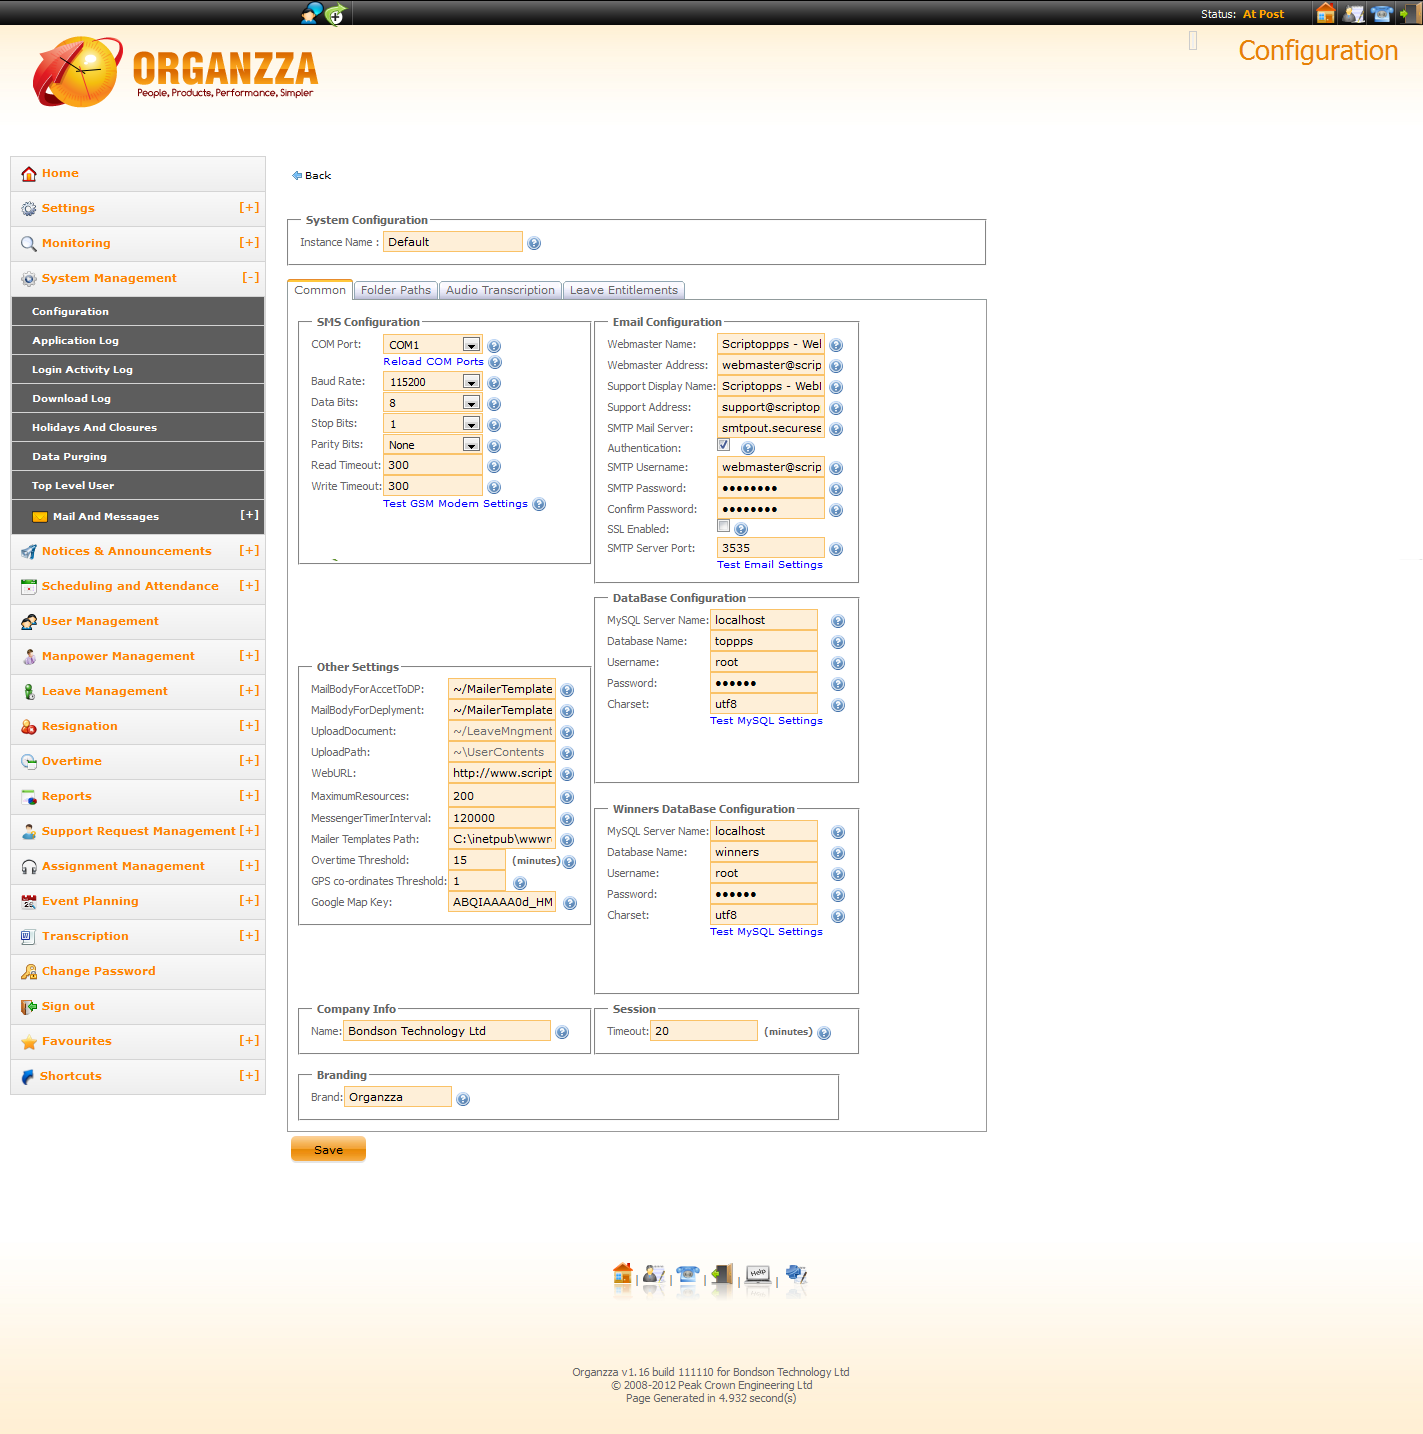The image size is (1423, 1434).
Task: Click the house icon in footer
Action: [x=623, y=1274]
